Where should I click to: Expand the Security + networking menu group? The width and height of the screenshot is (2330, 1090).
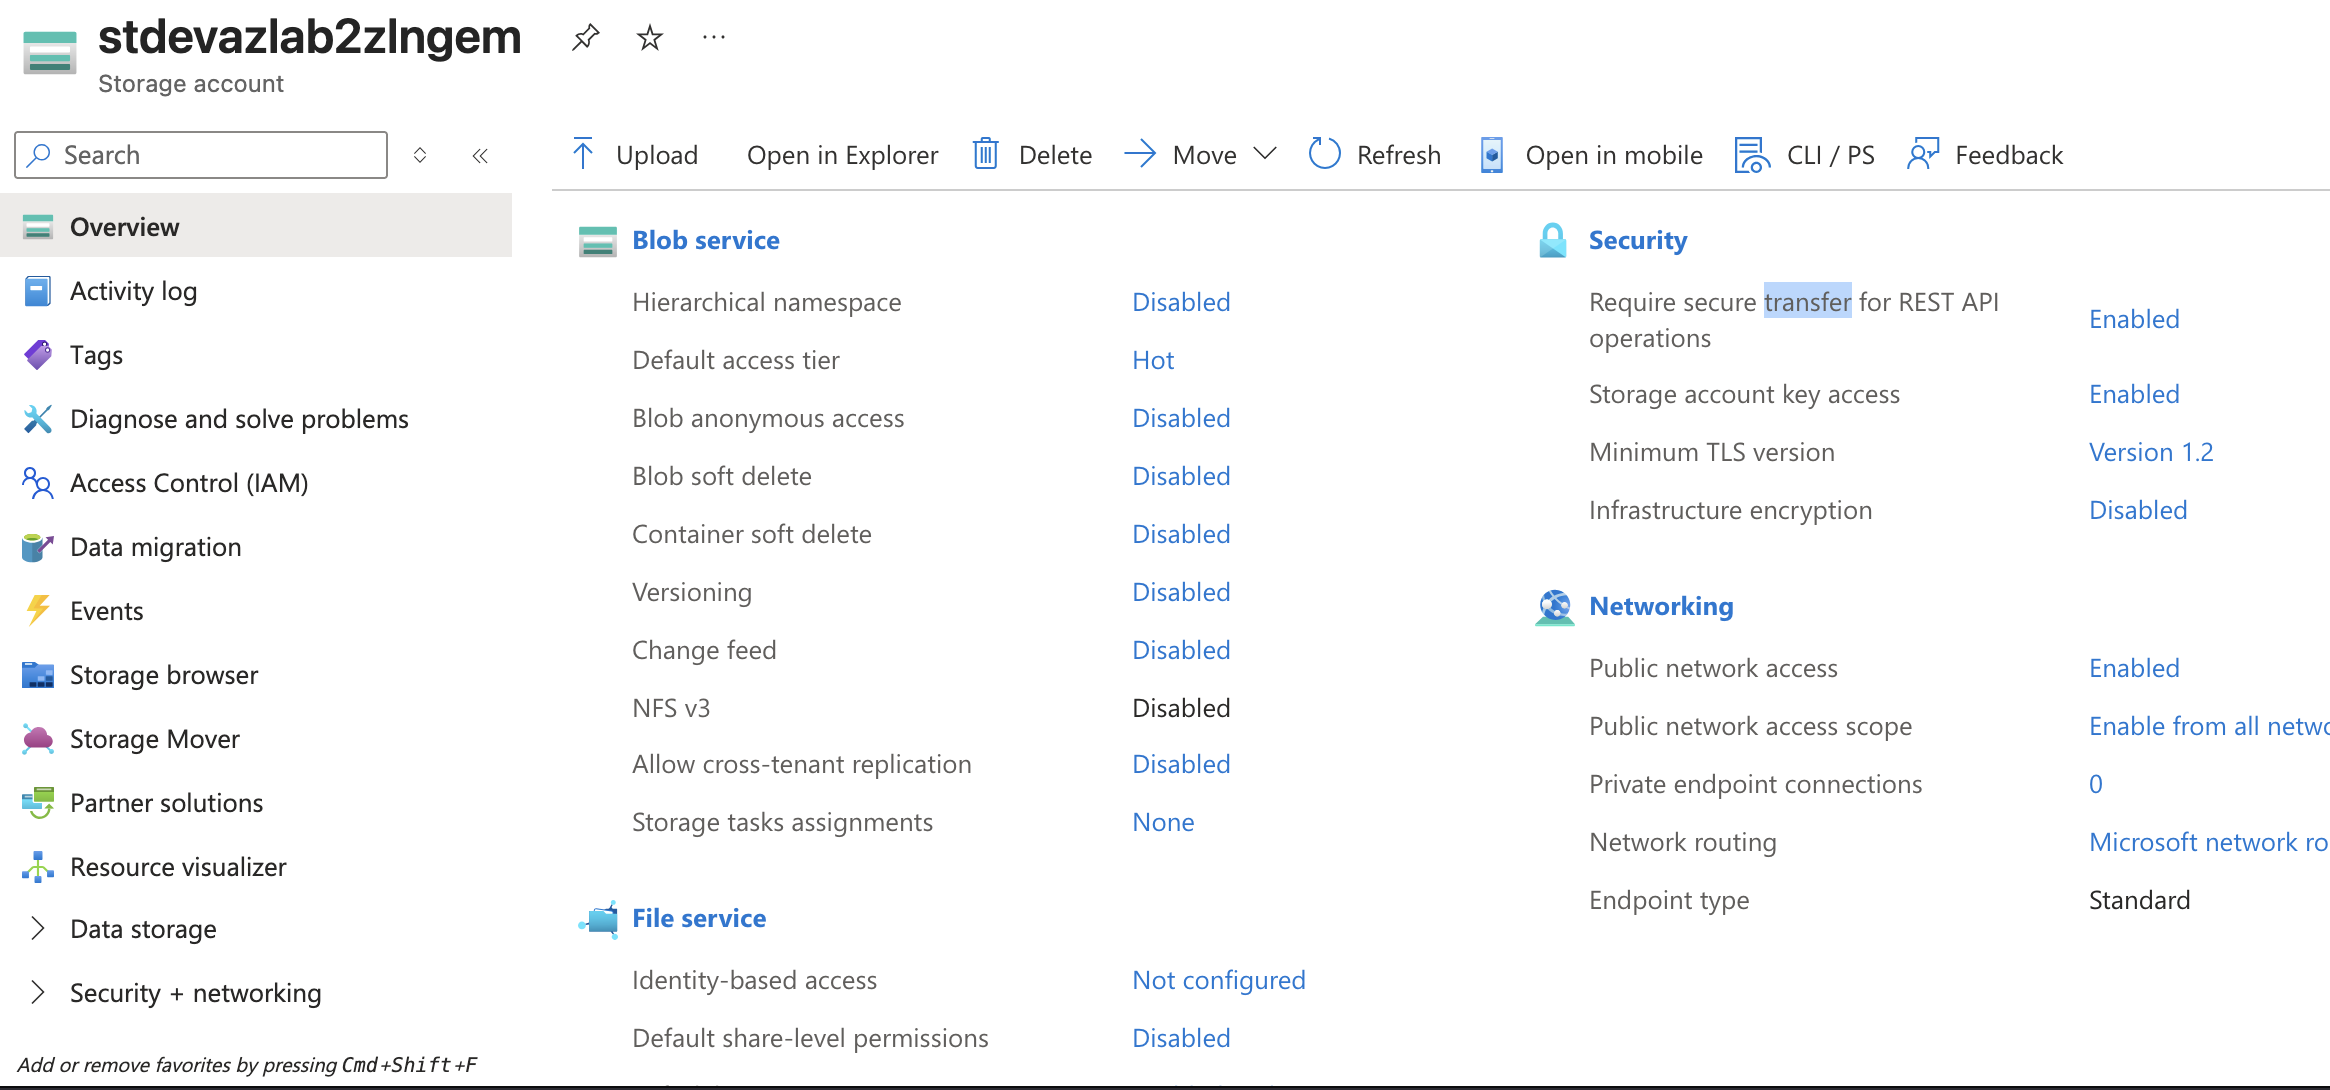(x=38, y=993)
